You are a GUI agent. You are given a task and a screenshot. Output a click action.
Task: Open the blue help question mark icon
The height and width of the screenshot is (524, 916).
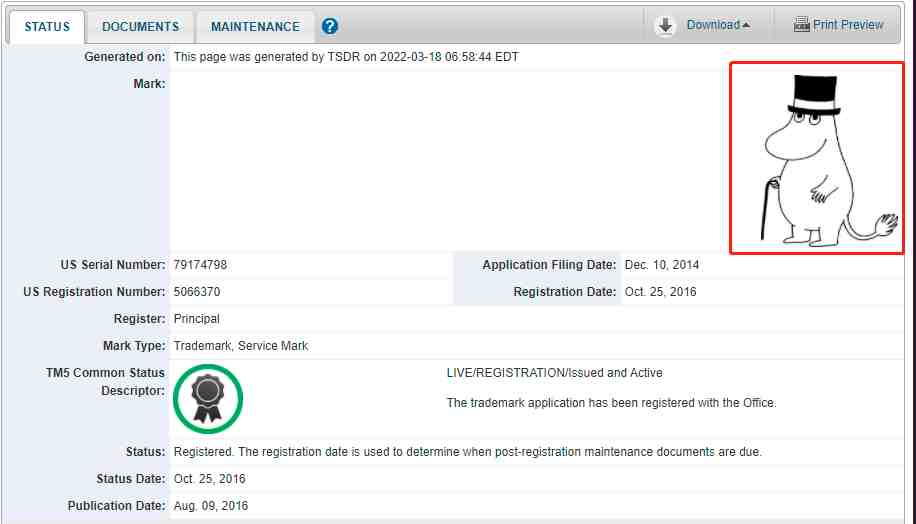point(329,26)
